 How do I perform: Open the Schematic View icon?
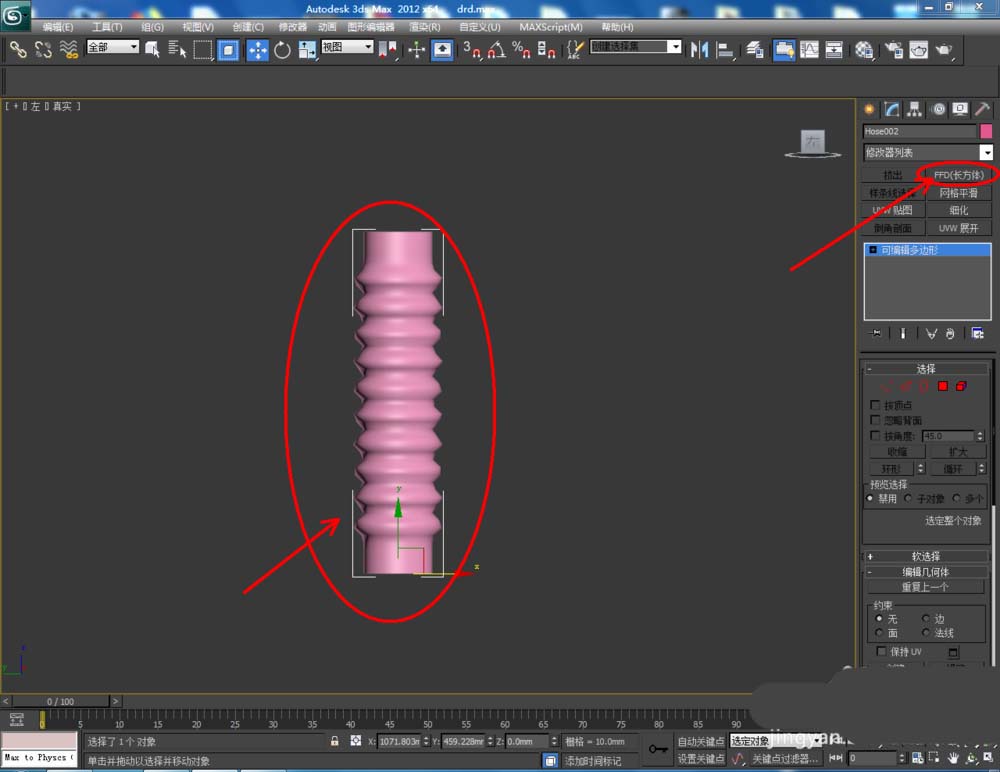tap(834, 49)
